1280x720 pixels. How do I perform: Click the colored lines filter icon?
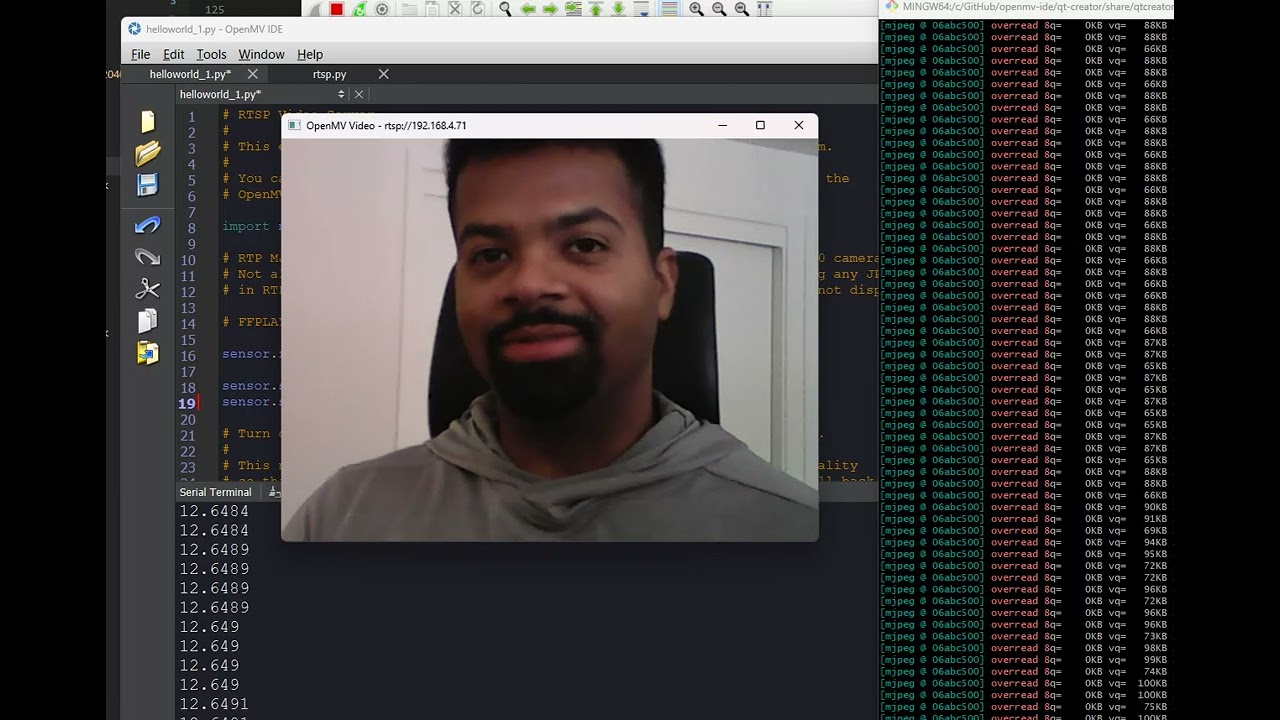[x=669, y=9]
